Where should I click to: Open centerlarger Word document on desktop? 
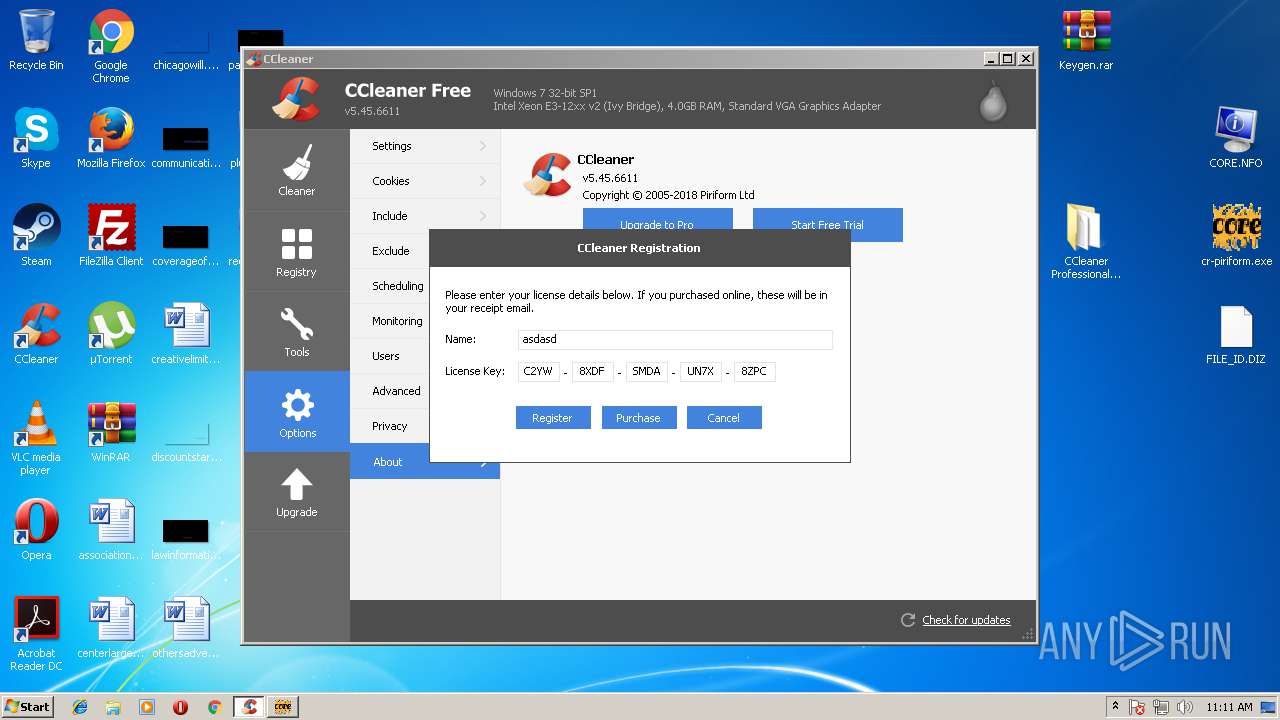coord(111,628)
